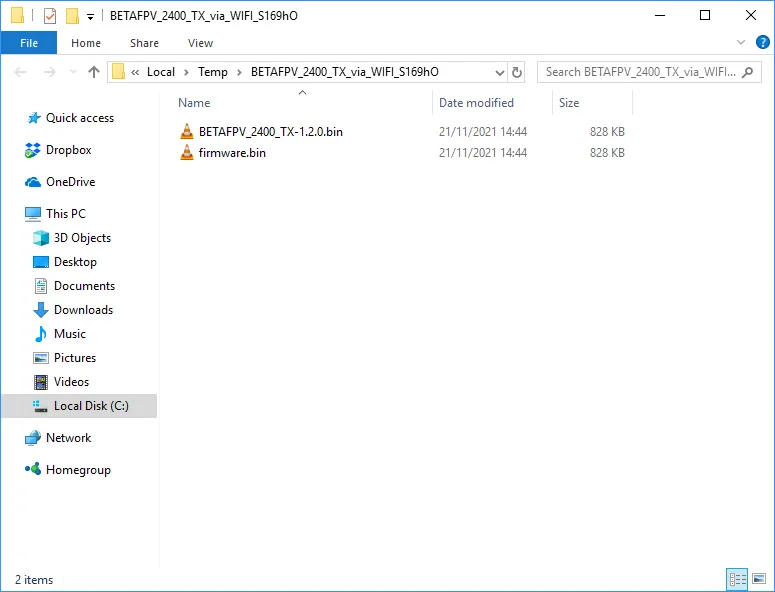Open the View ribbon tab

click(x=200, y=43)
